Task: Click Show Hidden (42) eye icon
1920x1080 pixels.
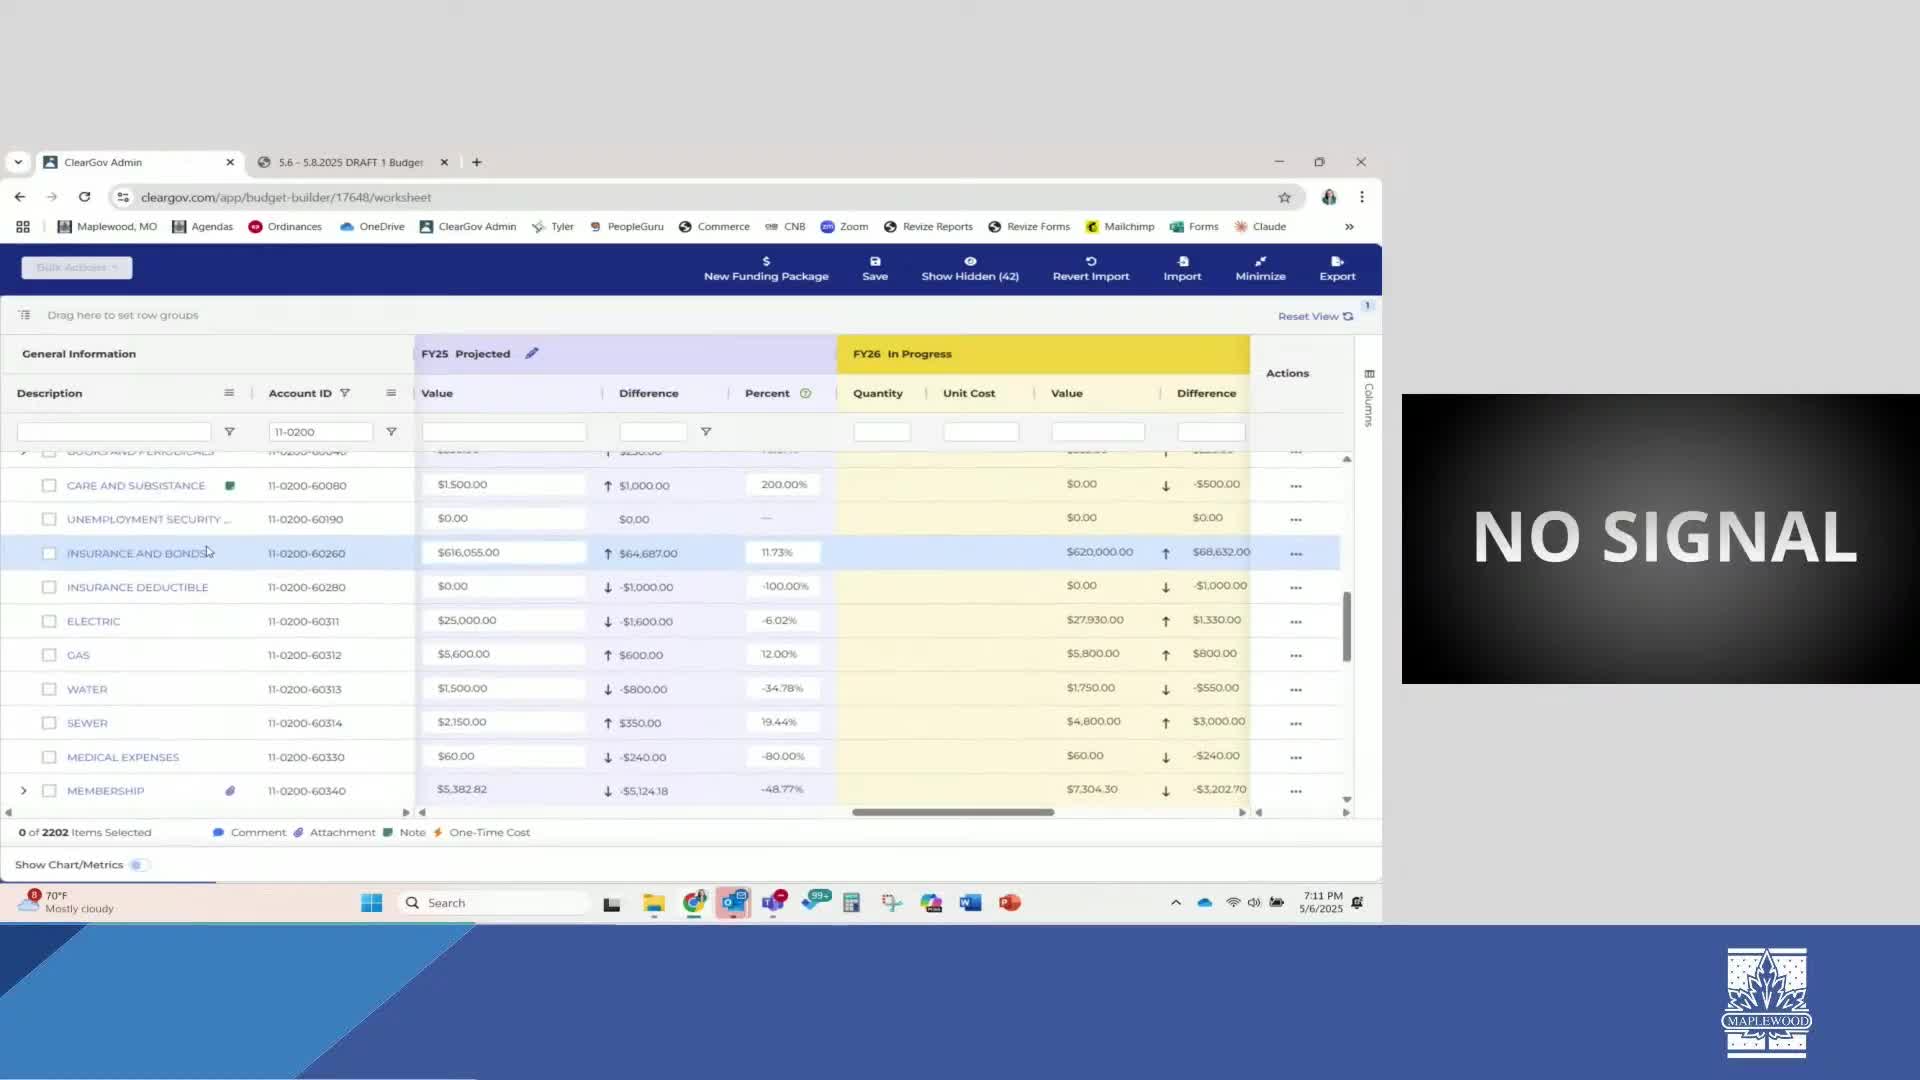Action: pyautogui.click(x=970, y=262)
